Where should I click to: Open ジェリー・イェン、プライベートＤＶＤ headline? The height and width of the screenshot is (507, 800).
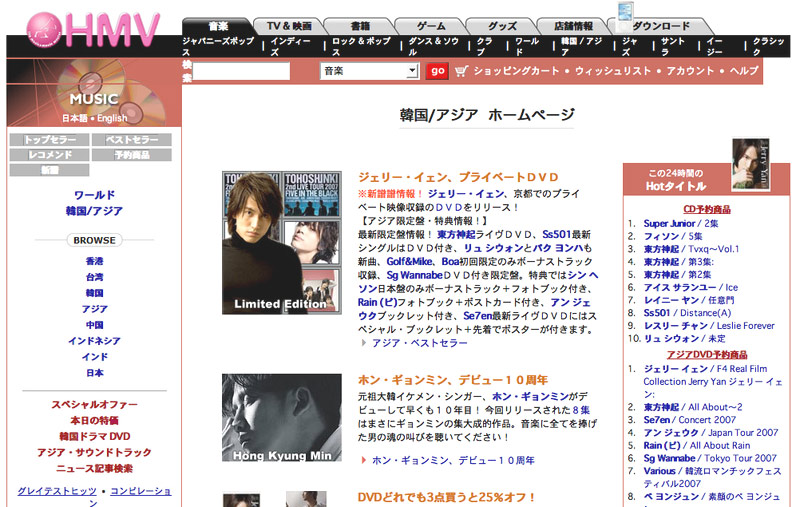[458, 177]
